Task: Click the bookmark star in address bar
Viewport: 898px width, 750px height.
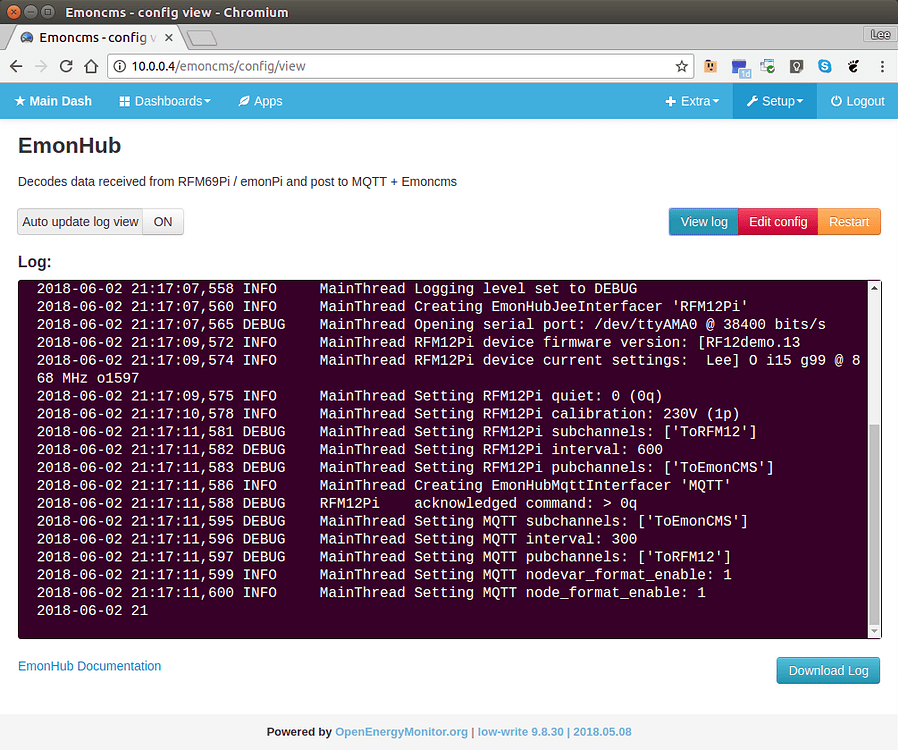Action: pos(681,66)
